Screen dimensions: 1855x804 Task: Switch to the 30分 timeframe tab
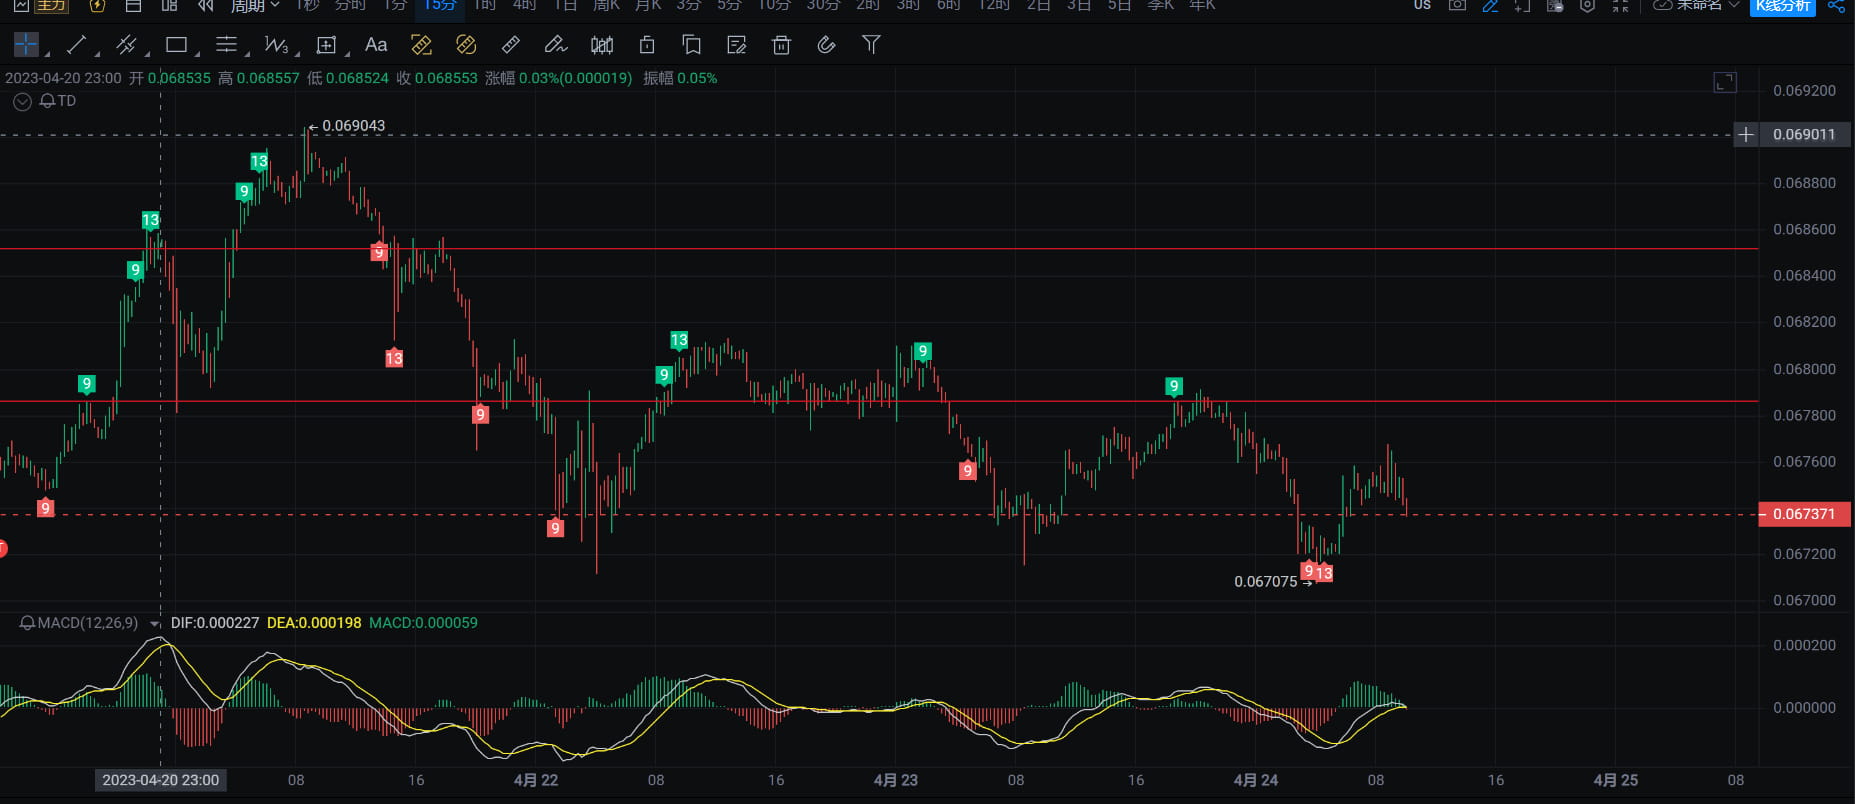pos(823,6)
